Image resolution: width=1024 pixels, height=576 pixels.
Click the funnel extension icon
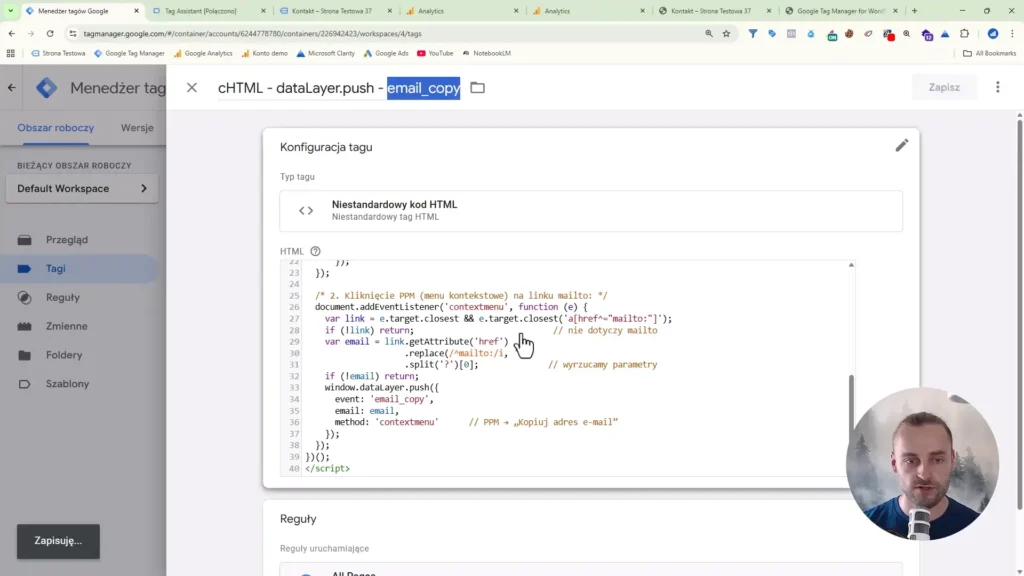[752, 33]
